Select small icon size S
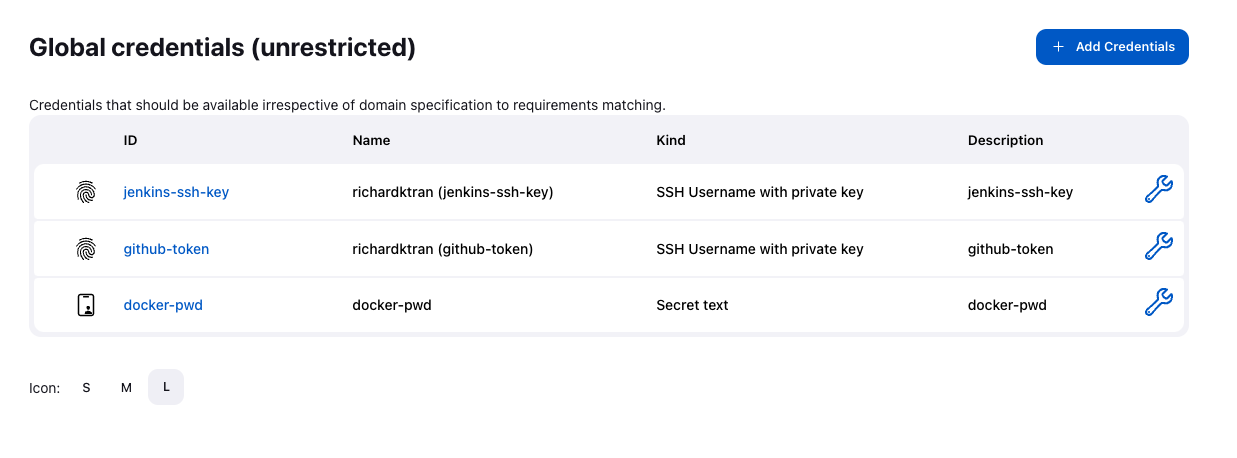The width and height of the screenshot is (1237, 458). 87,388
